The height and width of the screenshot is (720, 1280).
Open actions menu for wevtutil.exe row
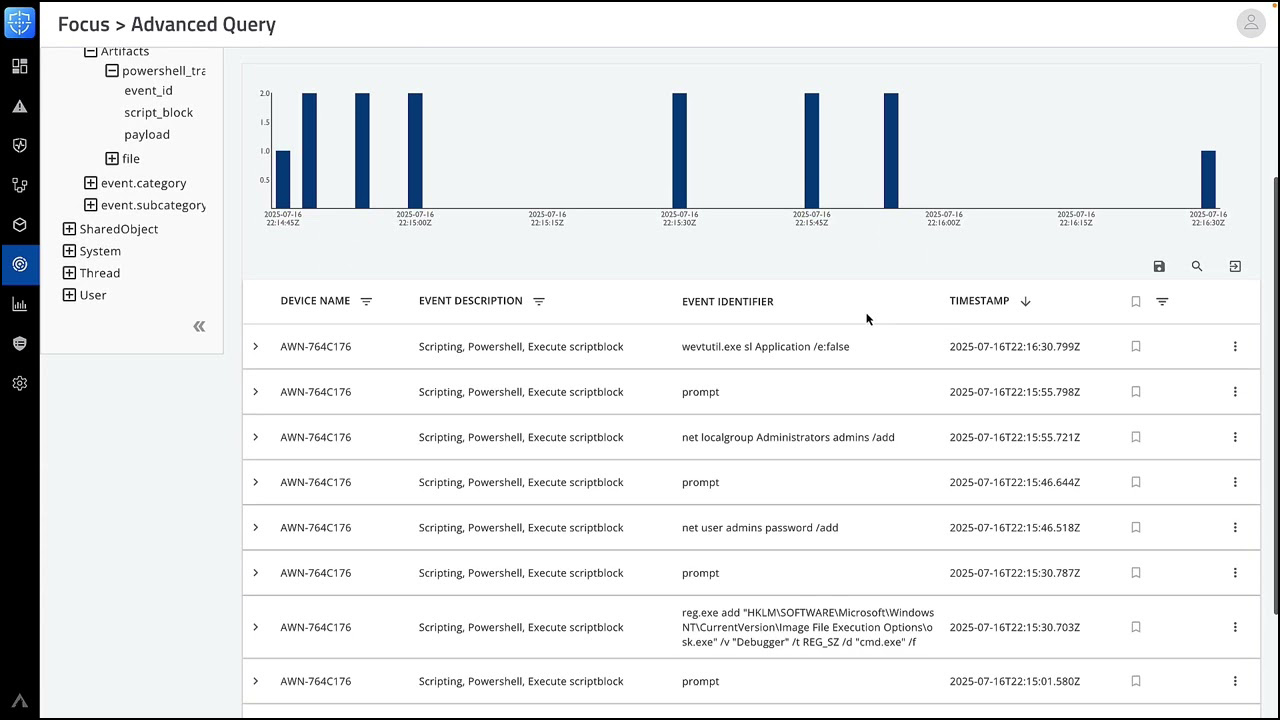point(1235,347)
